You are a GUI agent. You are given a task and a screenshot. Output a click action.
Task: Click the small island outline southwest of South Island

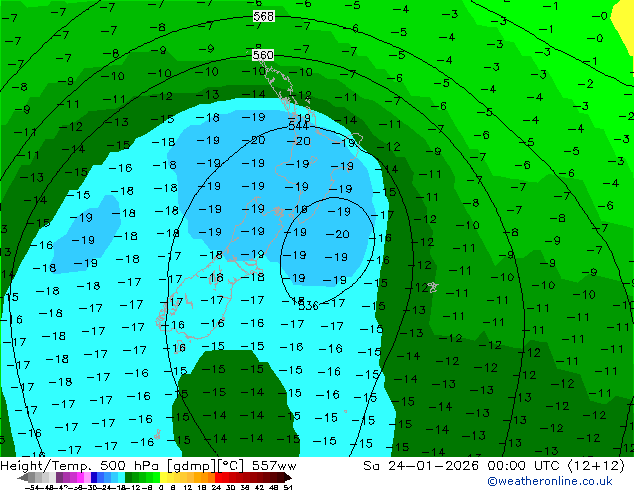pos(157,435)
